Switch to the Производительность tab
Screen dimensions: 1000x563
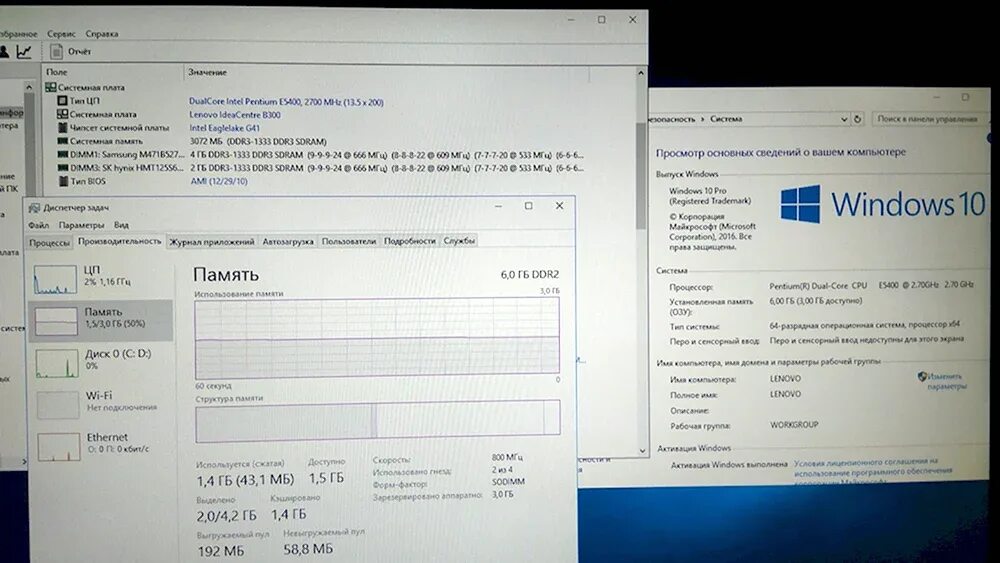119,241
